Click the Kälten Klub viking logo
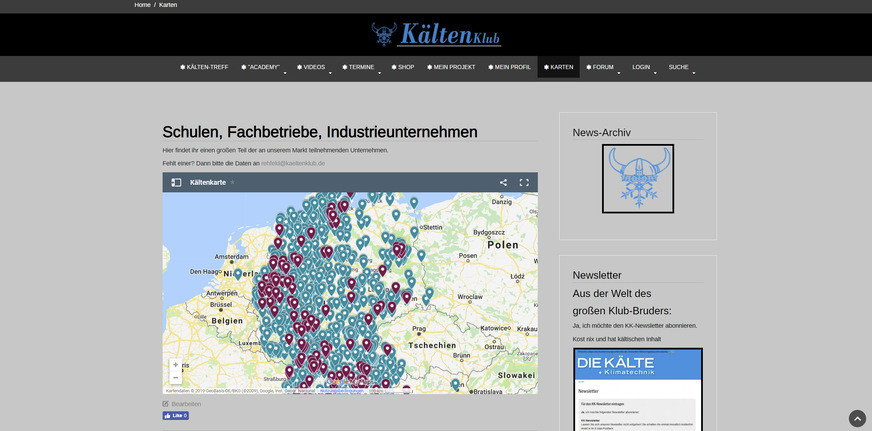The image size is (872, 431). pos(435,35)
